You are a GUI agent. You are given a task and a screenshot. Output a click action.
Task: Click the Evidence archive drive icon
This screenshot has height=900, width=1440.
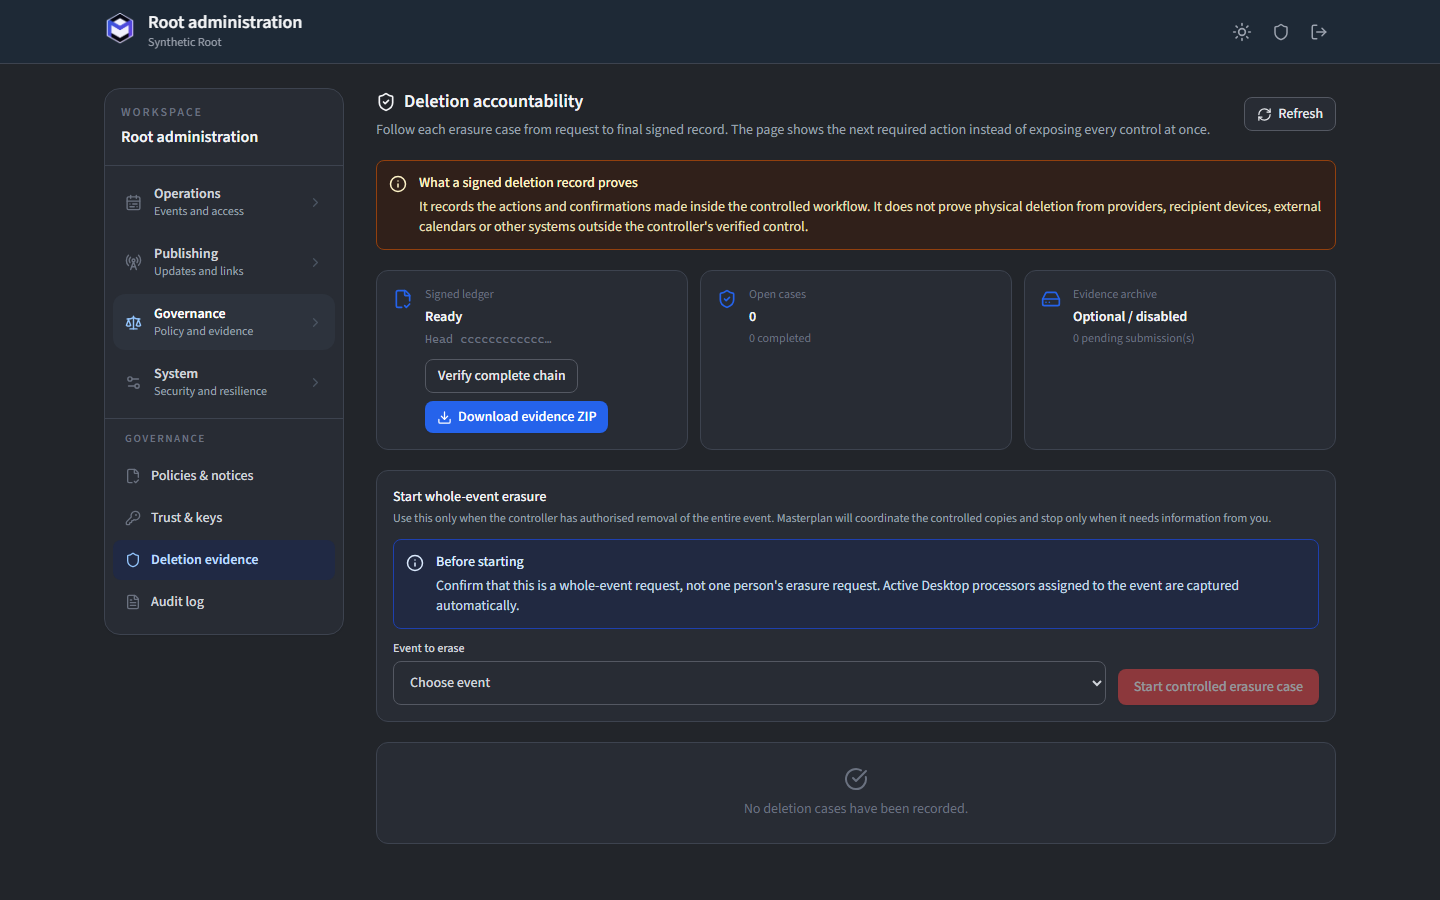[x=1051, y=299]
